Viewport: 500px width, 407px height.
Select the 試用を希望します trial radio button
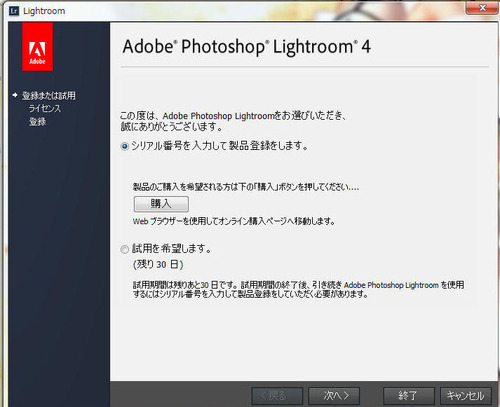tap(125, 249)
